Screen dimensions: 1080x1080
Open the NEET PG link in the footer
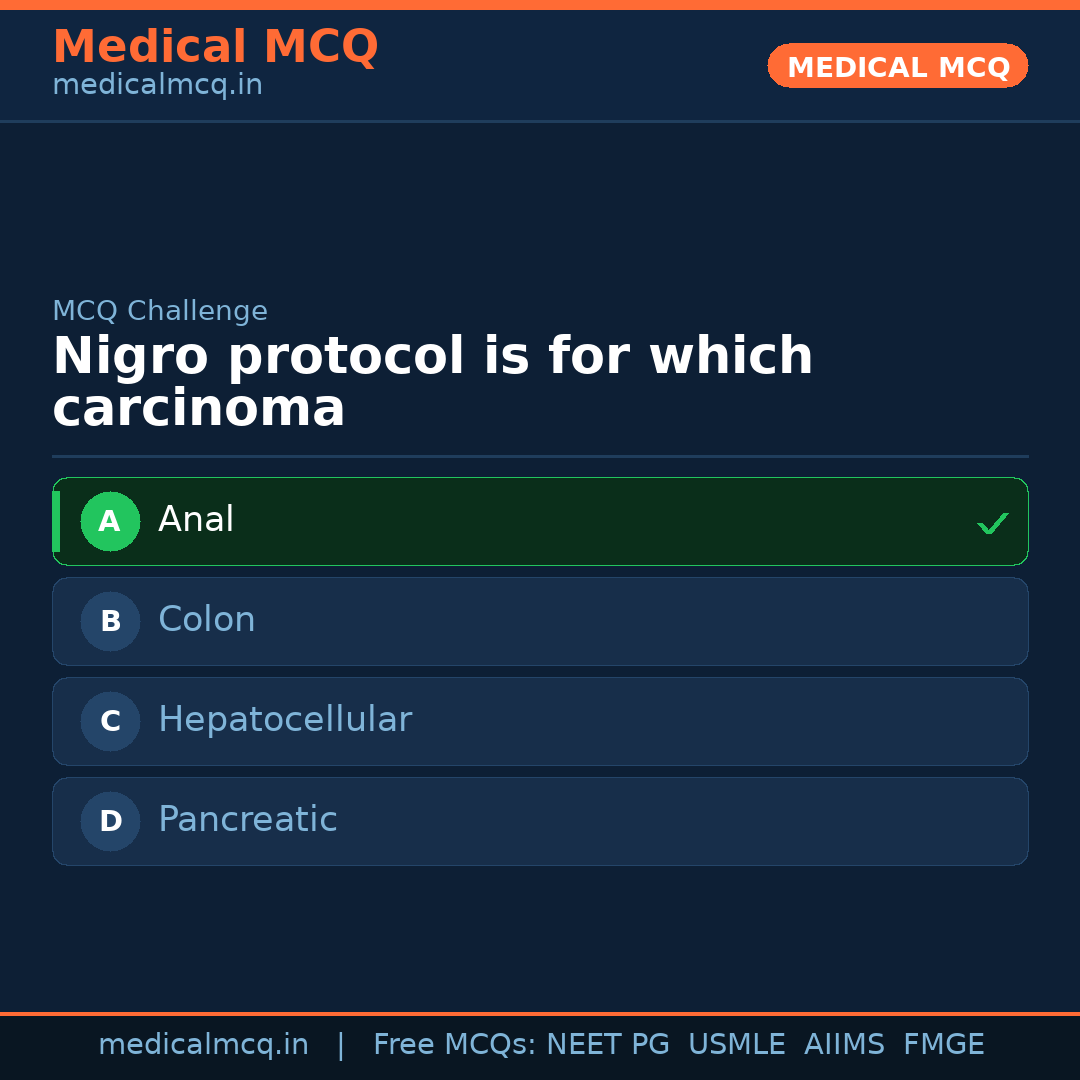click(607, 1043)
